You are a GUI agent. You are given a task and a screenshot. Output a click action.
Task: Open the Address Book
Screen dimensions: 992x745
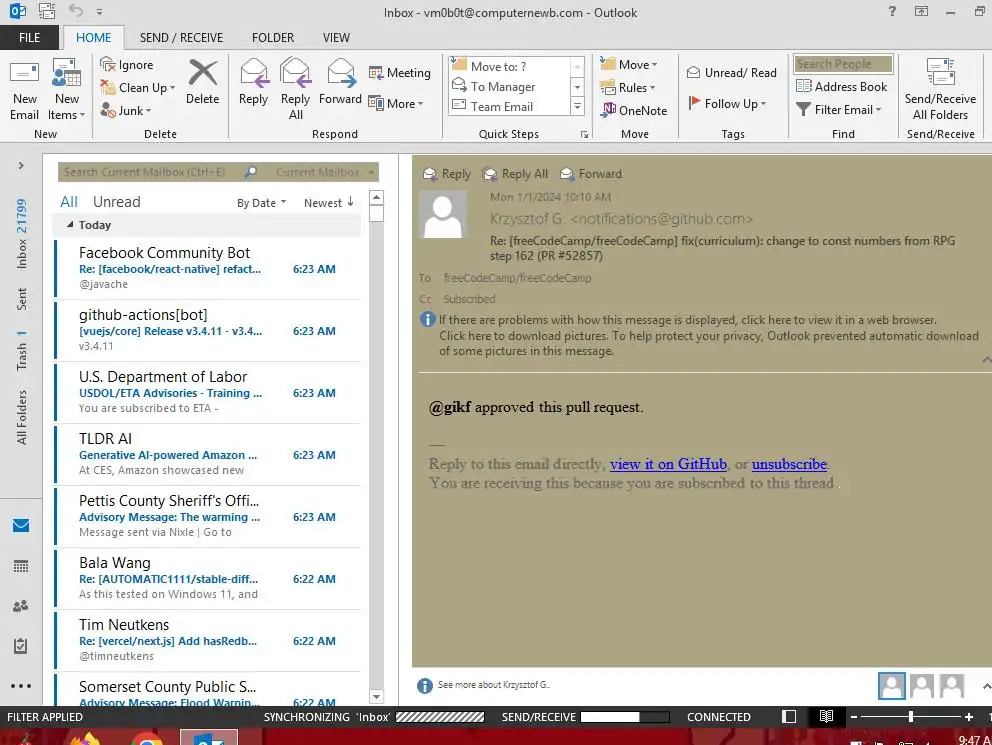[841, 86]
